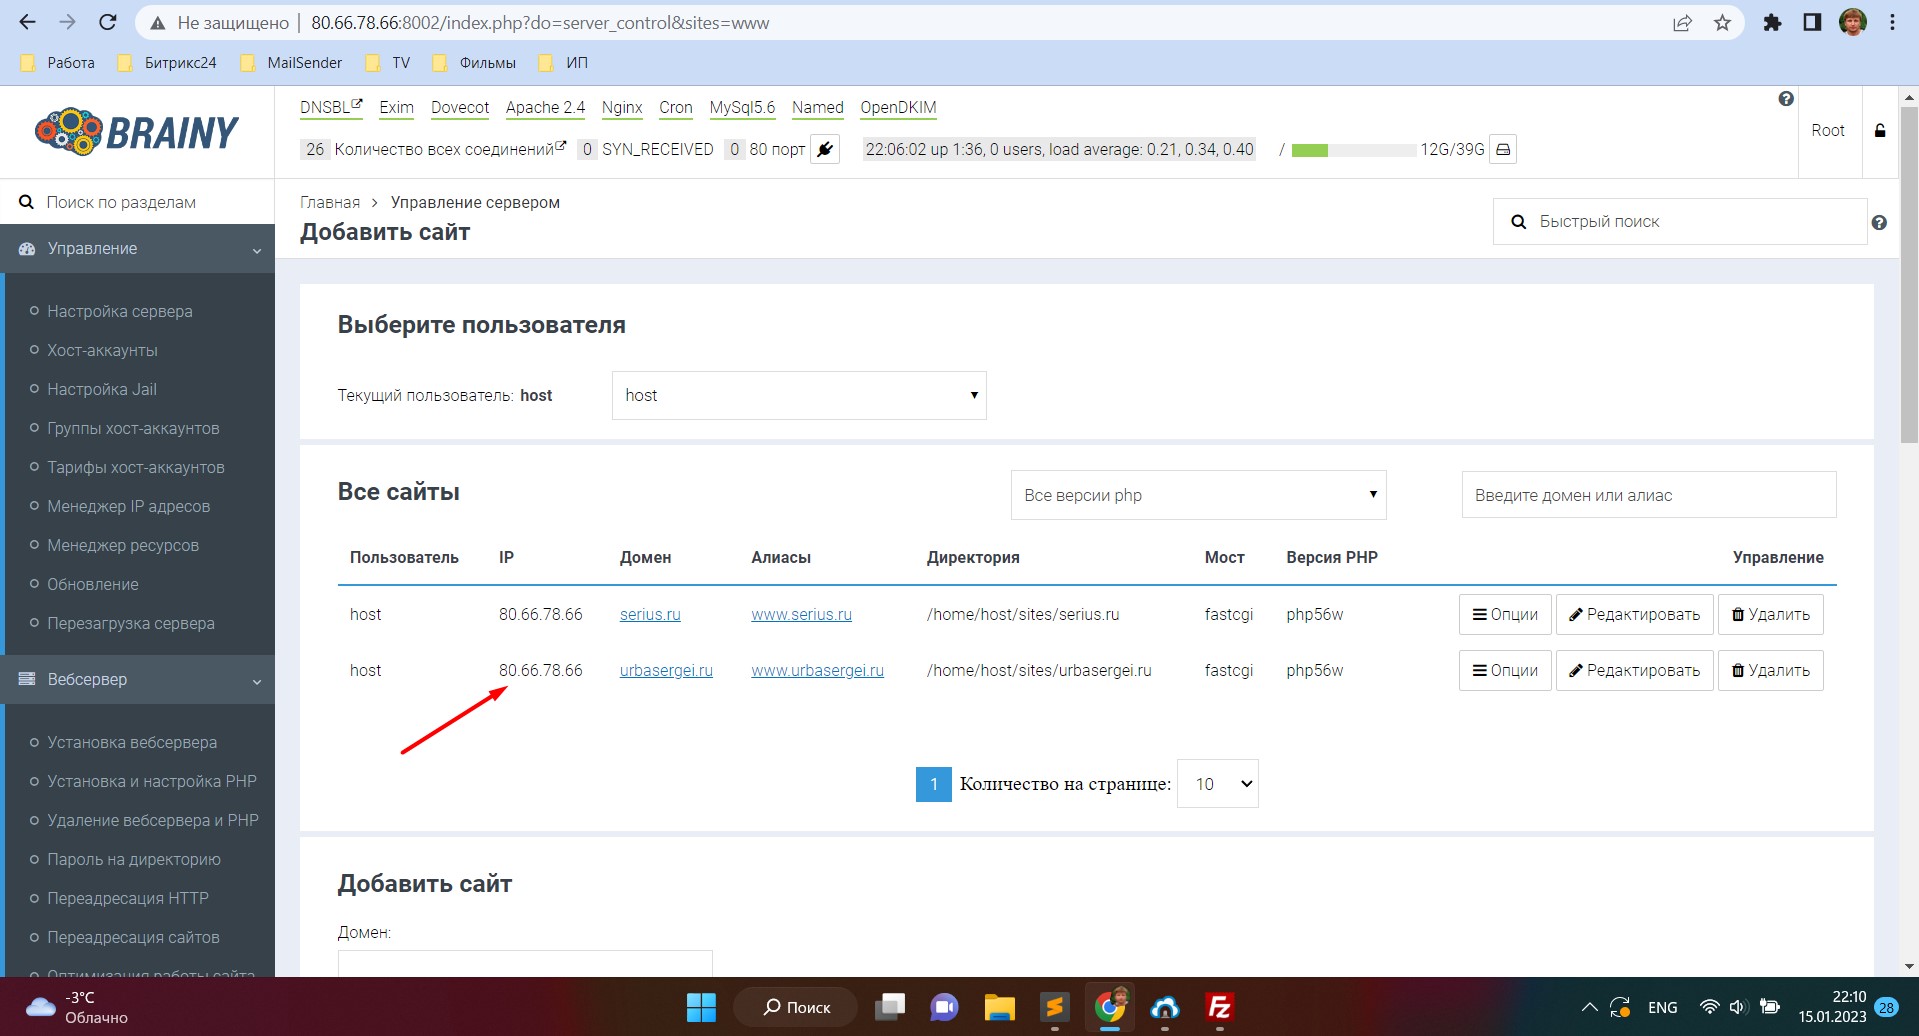1919x1036 pixels.
Task: Click the Введите домен или алиас field
Action: tap(1648, 494)
